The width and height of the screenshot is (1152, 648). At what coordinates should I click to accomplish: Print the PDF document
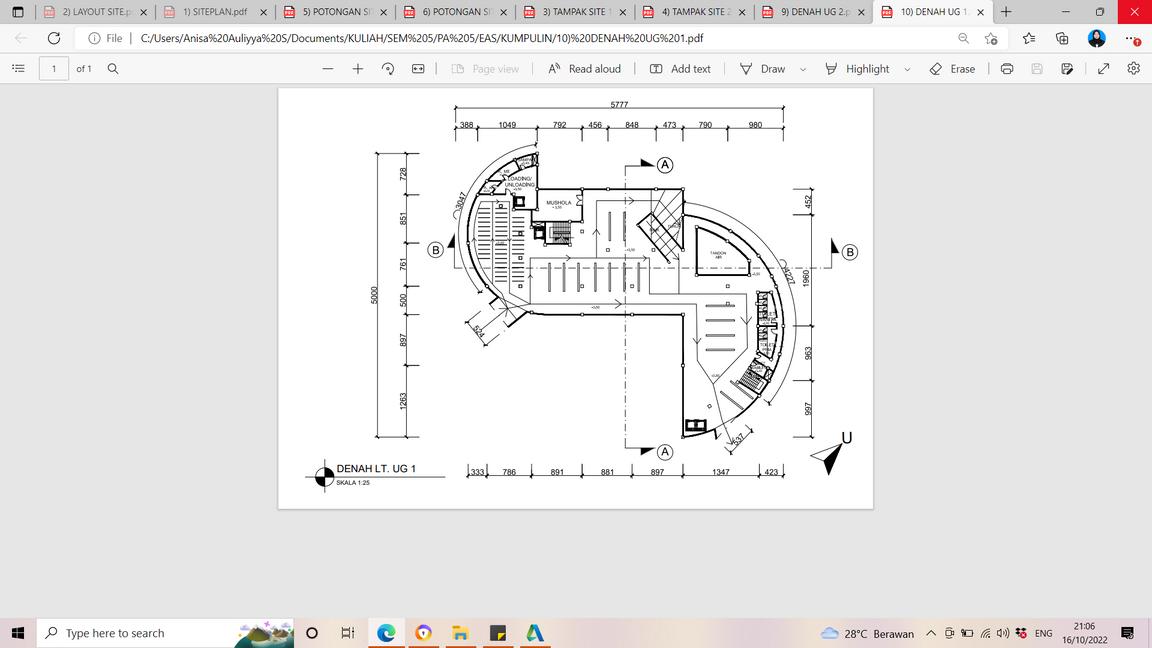[1007, 68]
